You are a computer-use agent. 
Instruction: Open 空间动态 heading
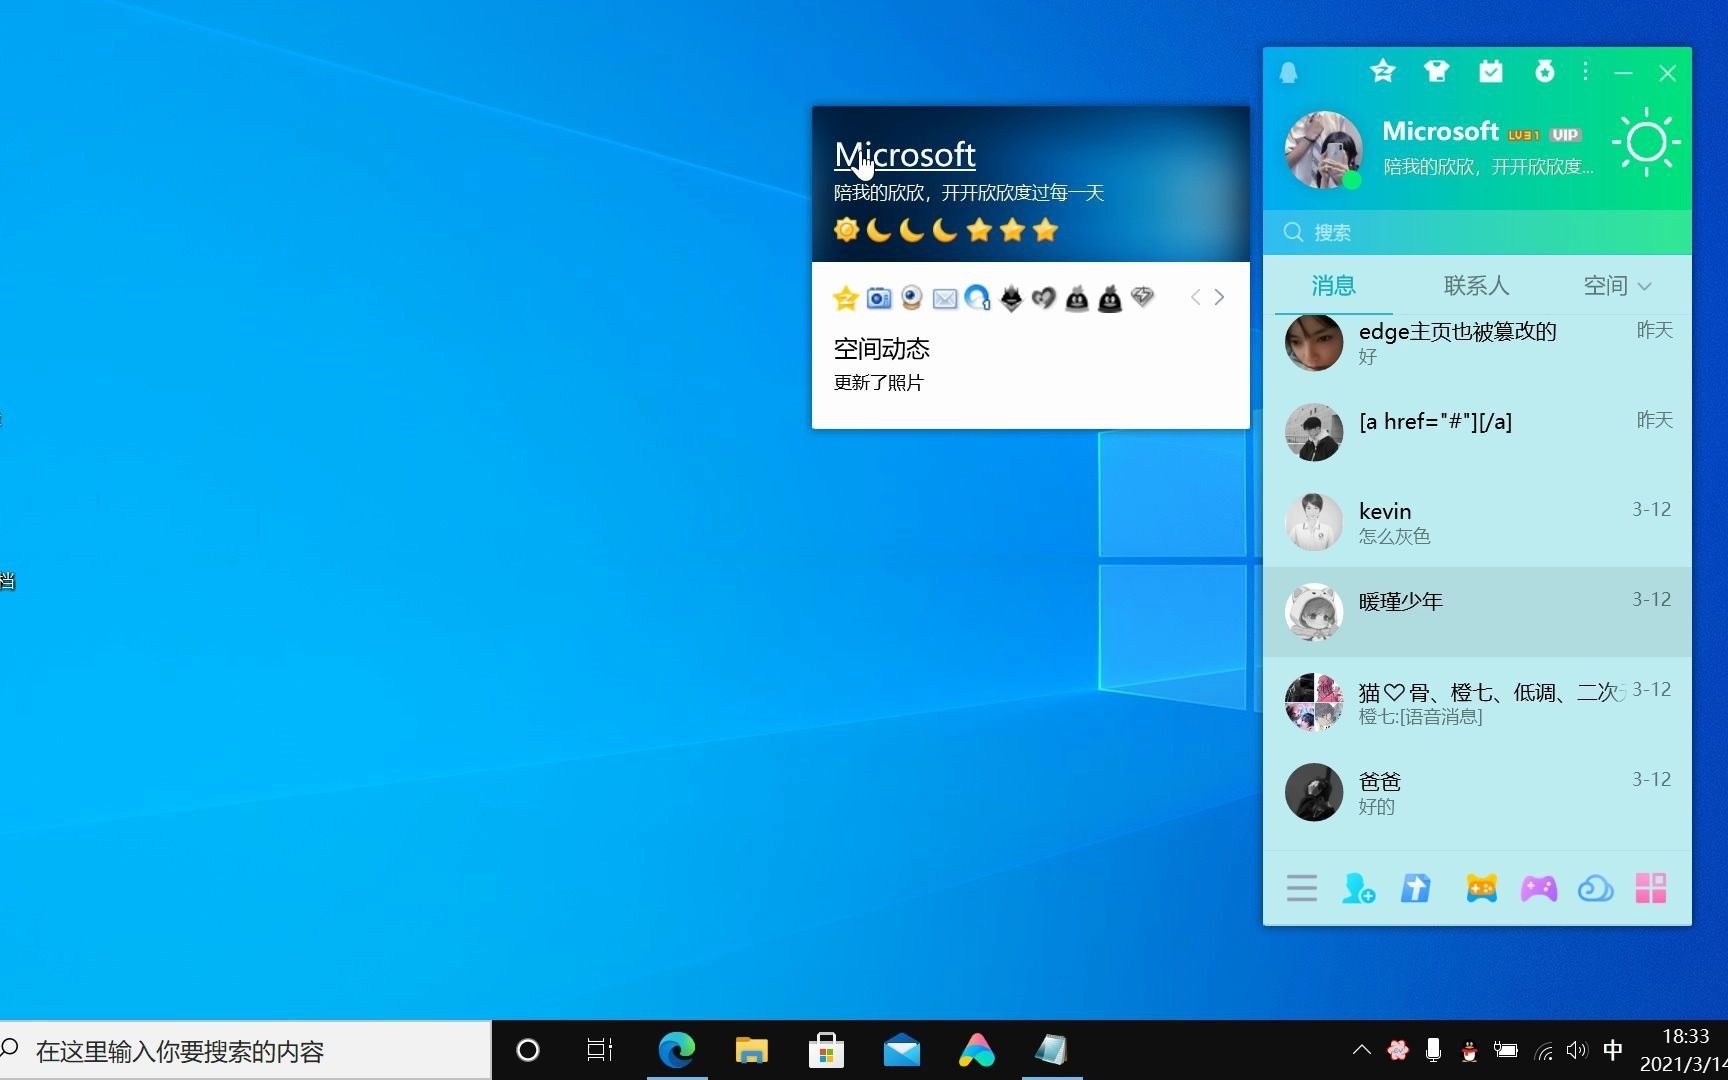point(882,349)
